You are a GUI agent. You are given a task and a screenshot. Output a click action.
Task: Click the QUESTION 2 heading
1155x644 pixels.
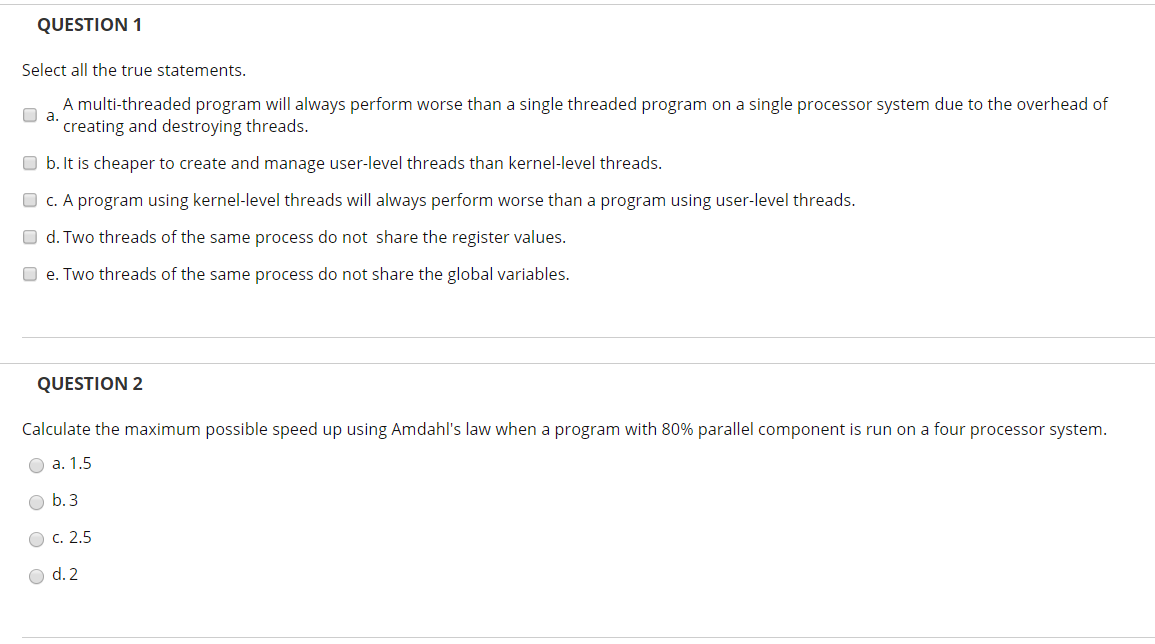(x=91, y=383)
